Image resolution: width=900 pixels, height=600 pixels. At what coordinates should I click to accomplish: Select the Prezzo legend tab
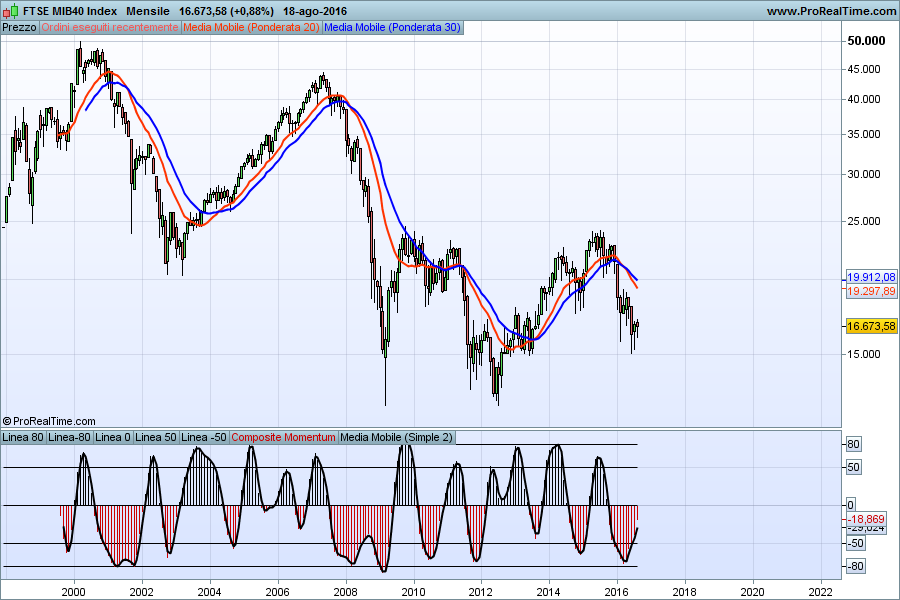[20, 28]
